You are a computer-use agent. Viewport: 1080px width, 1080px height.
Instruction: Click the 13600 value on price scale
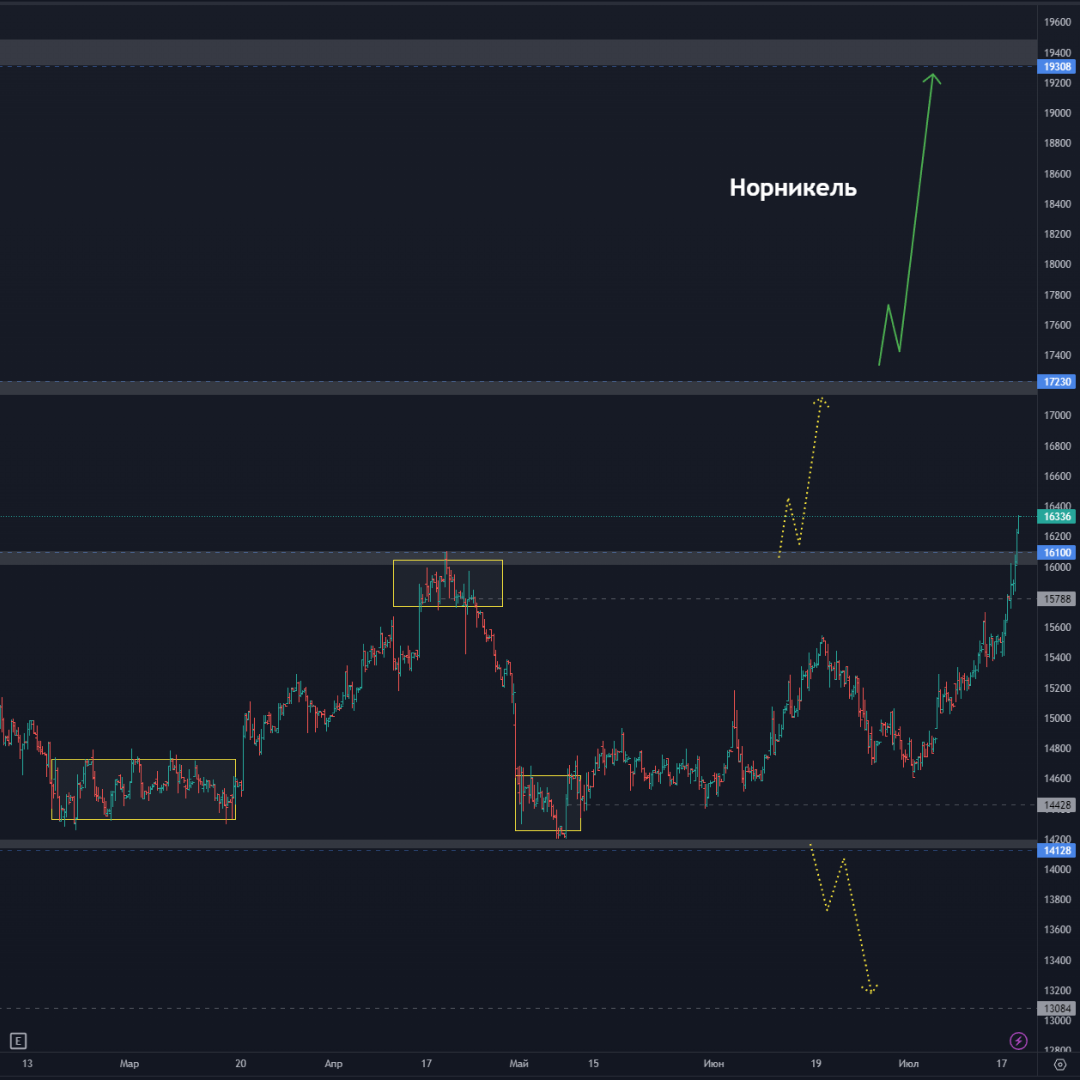click(x=1057, y=930)
